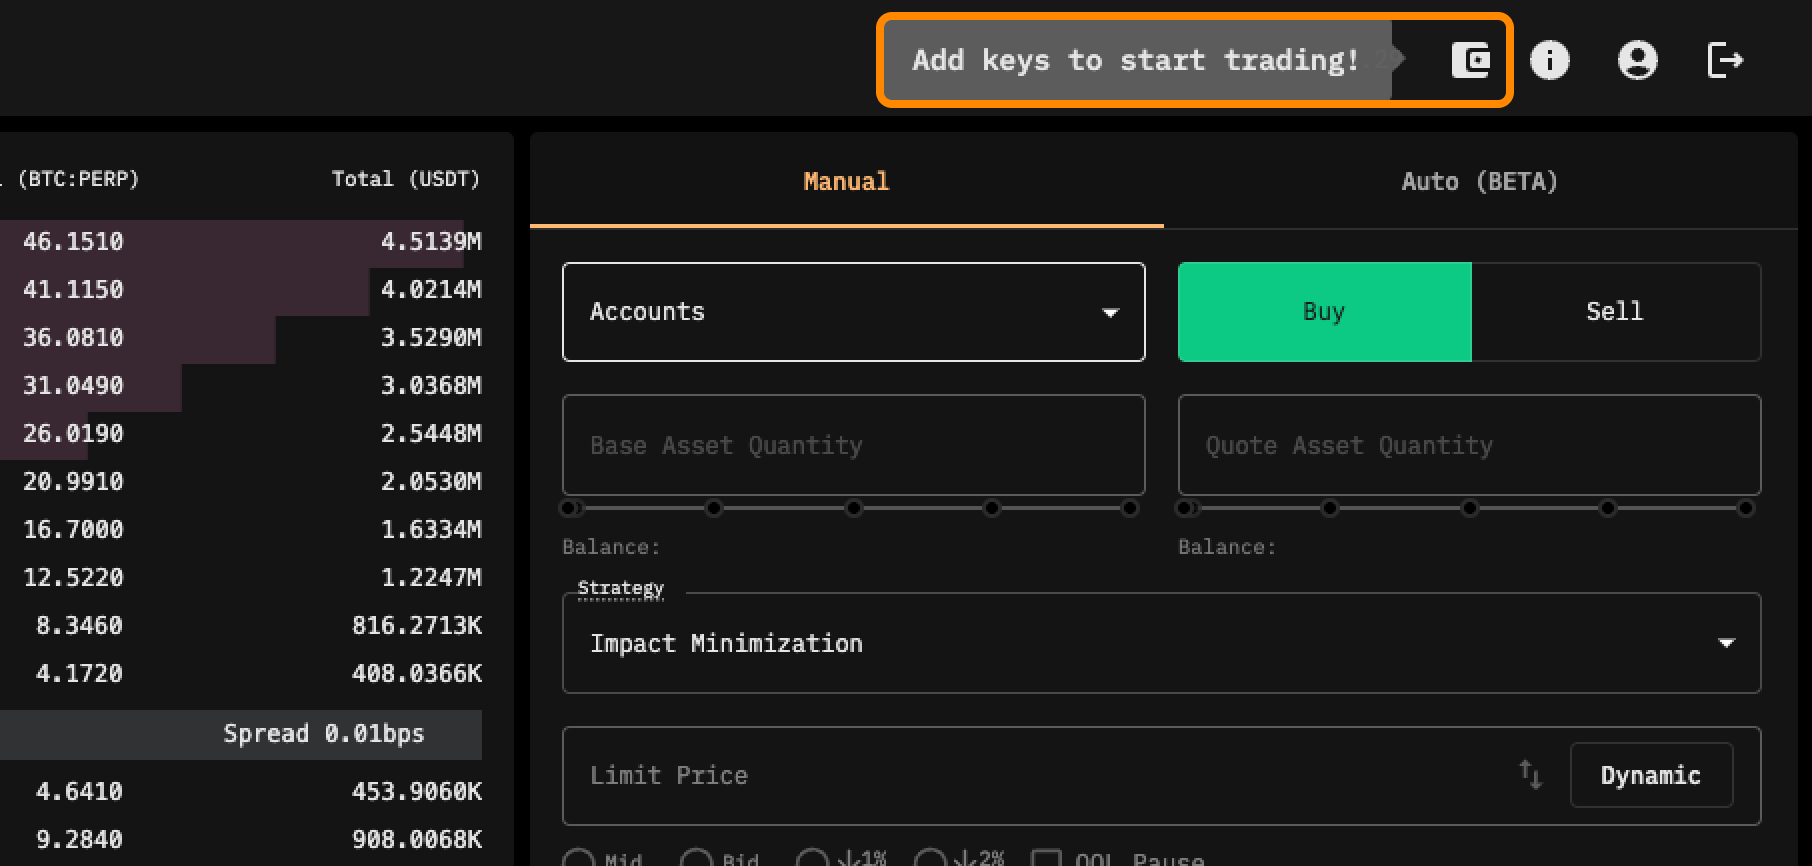Select the Sell side button
The width and height of the screenshot is (1812, 866).
click(x=1614, y=312)
